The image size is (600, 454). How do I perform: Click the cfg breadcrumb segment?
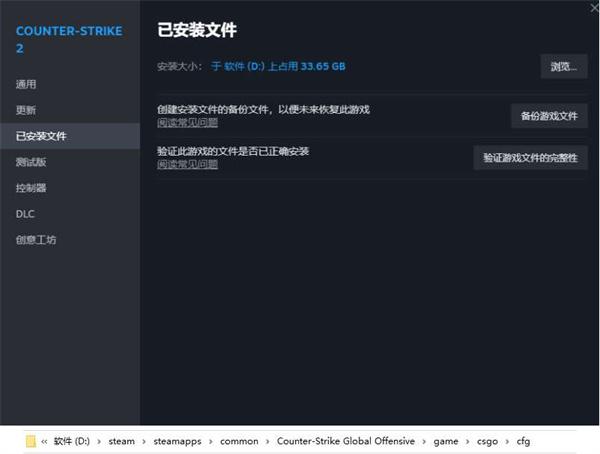pyautogui.click(x=523, y=442)
